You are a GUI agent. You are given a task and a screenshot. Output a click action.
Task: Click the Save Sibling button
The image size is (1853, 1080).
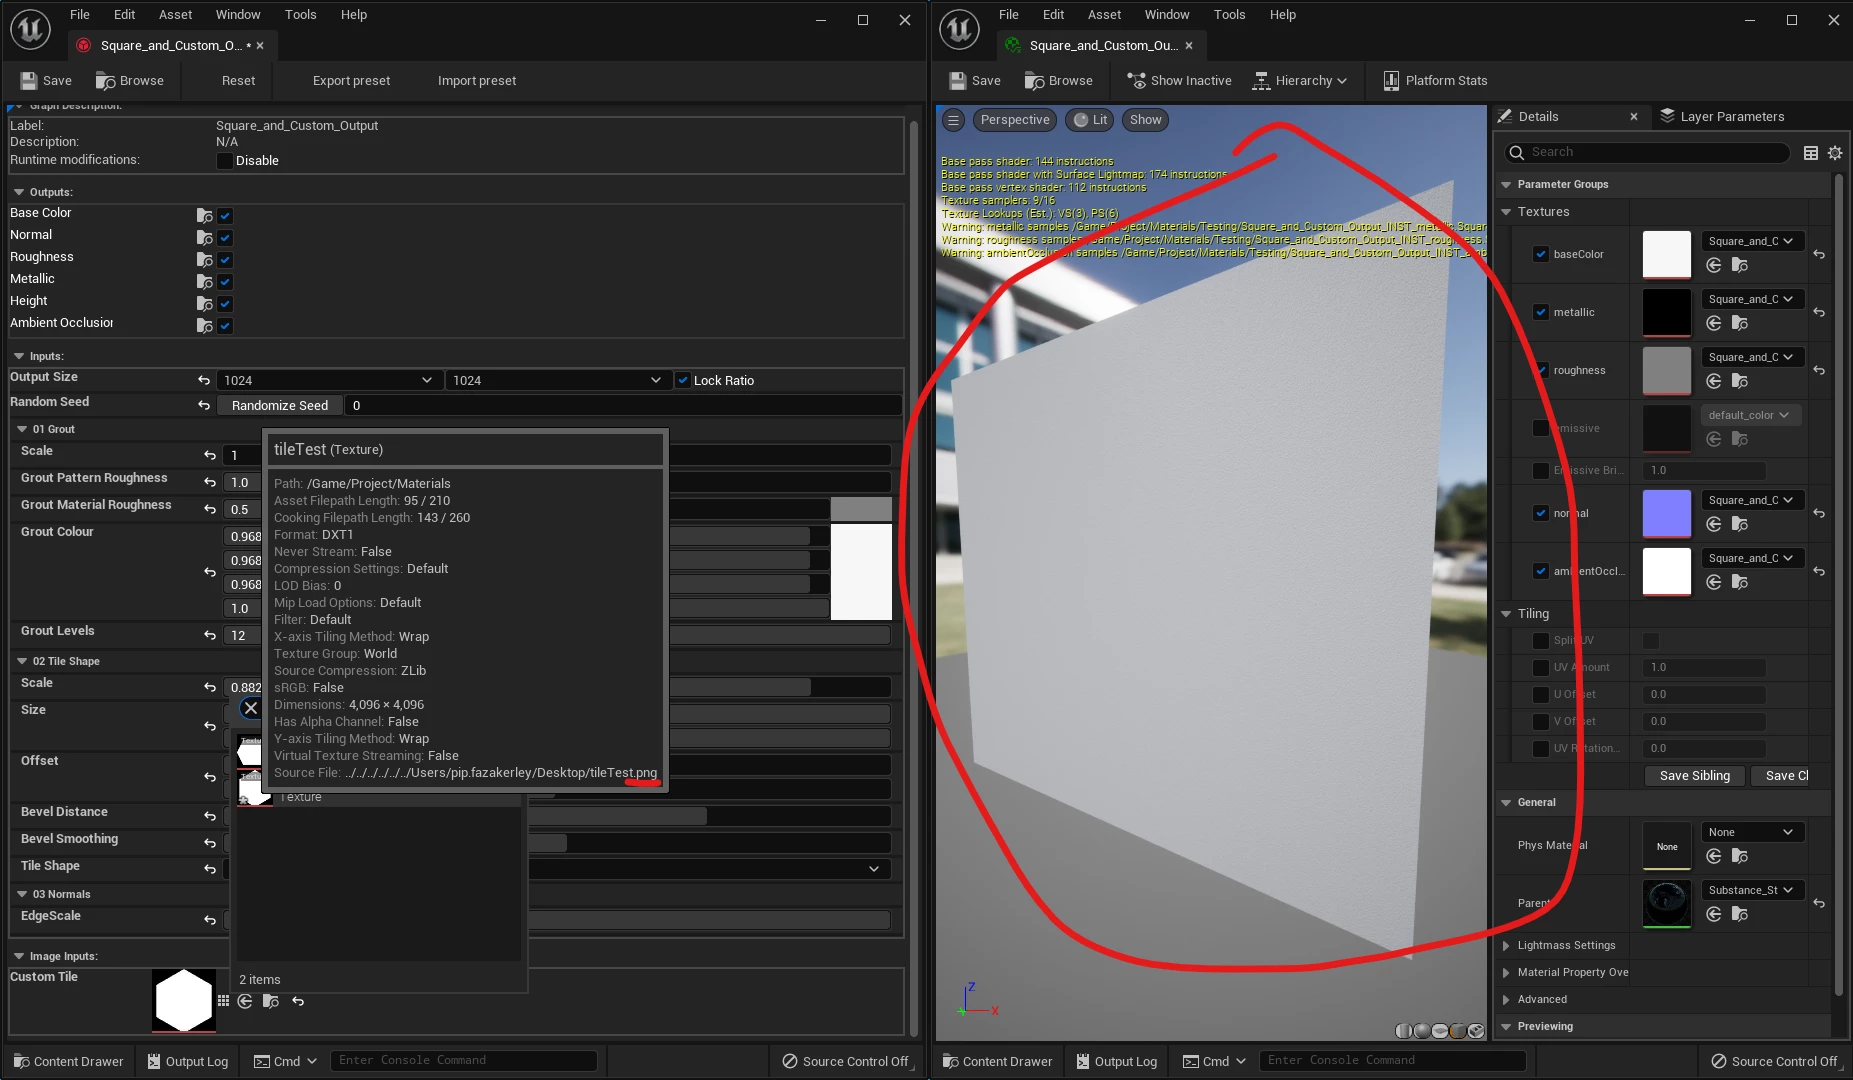[1695, 776]
